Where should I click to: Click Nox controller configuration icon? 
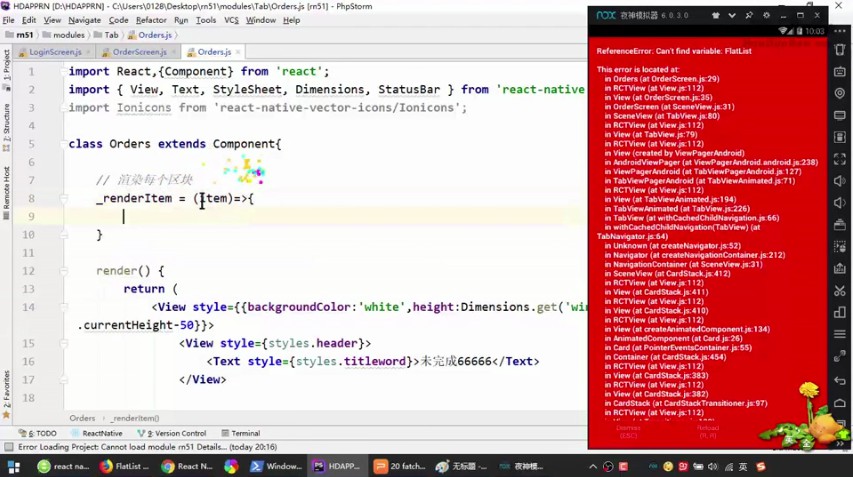[839, 356]
